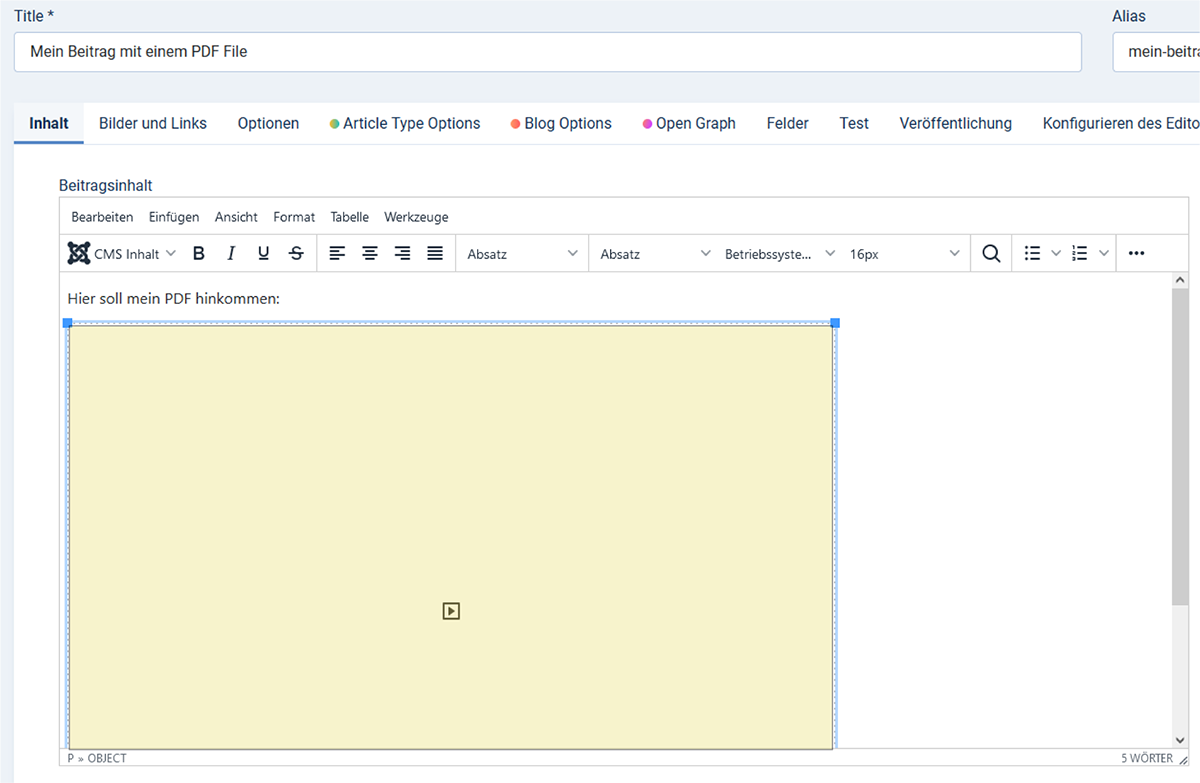This screenshot has height=783, width=1200.
Task: Click the Title input field
Action: 547,52
